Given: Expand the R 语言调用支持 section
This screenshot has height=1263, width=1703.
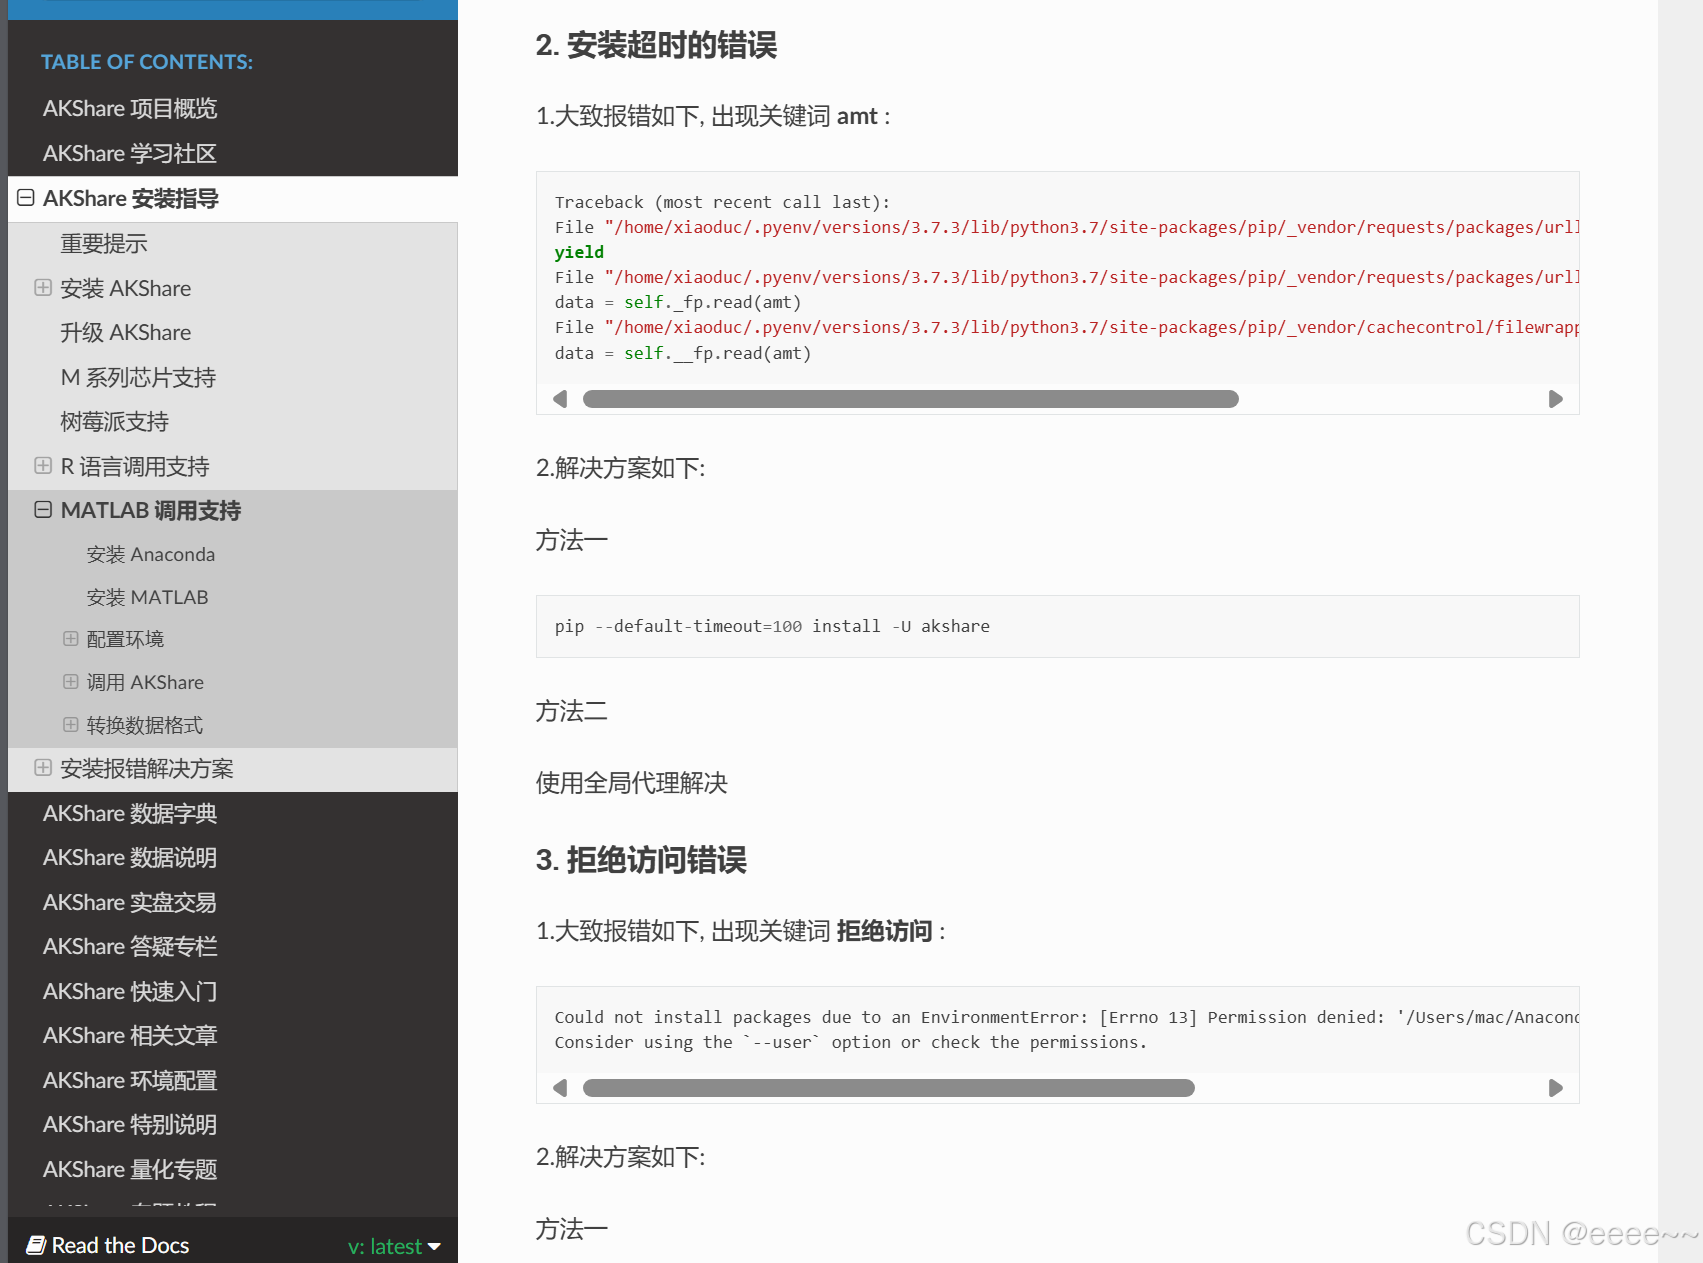Looking at the screenshot, I should coord(43,466).
